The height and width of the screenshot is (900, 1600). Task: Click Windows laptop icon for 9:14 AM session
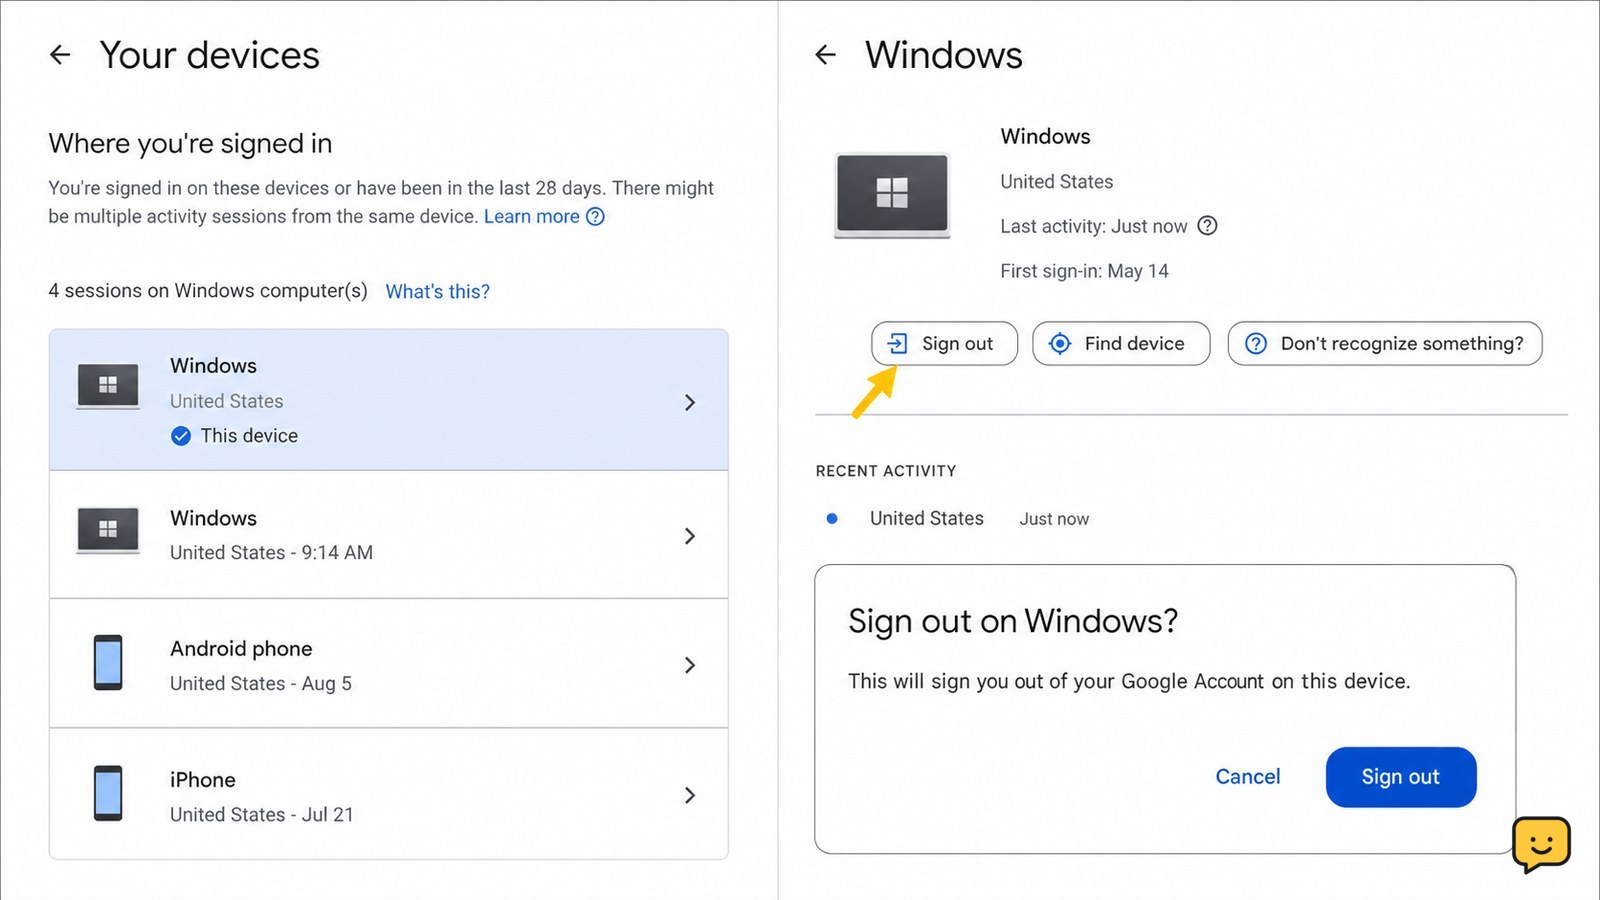coord(108,530)
